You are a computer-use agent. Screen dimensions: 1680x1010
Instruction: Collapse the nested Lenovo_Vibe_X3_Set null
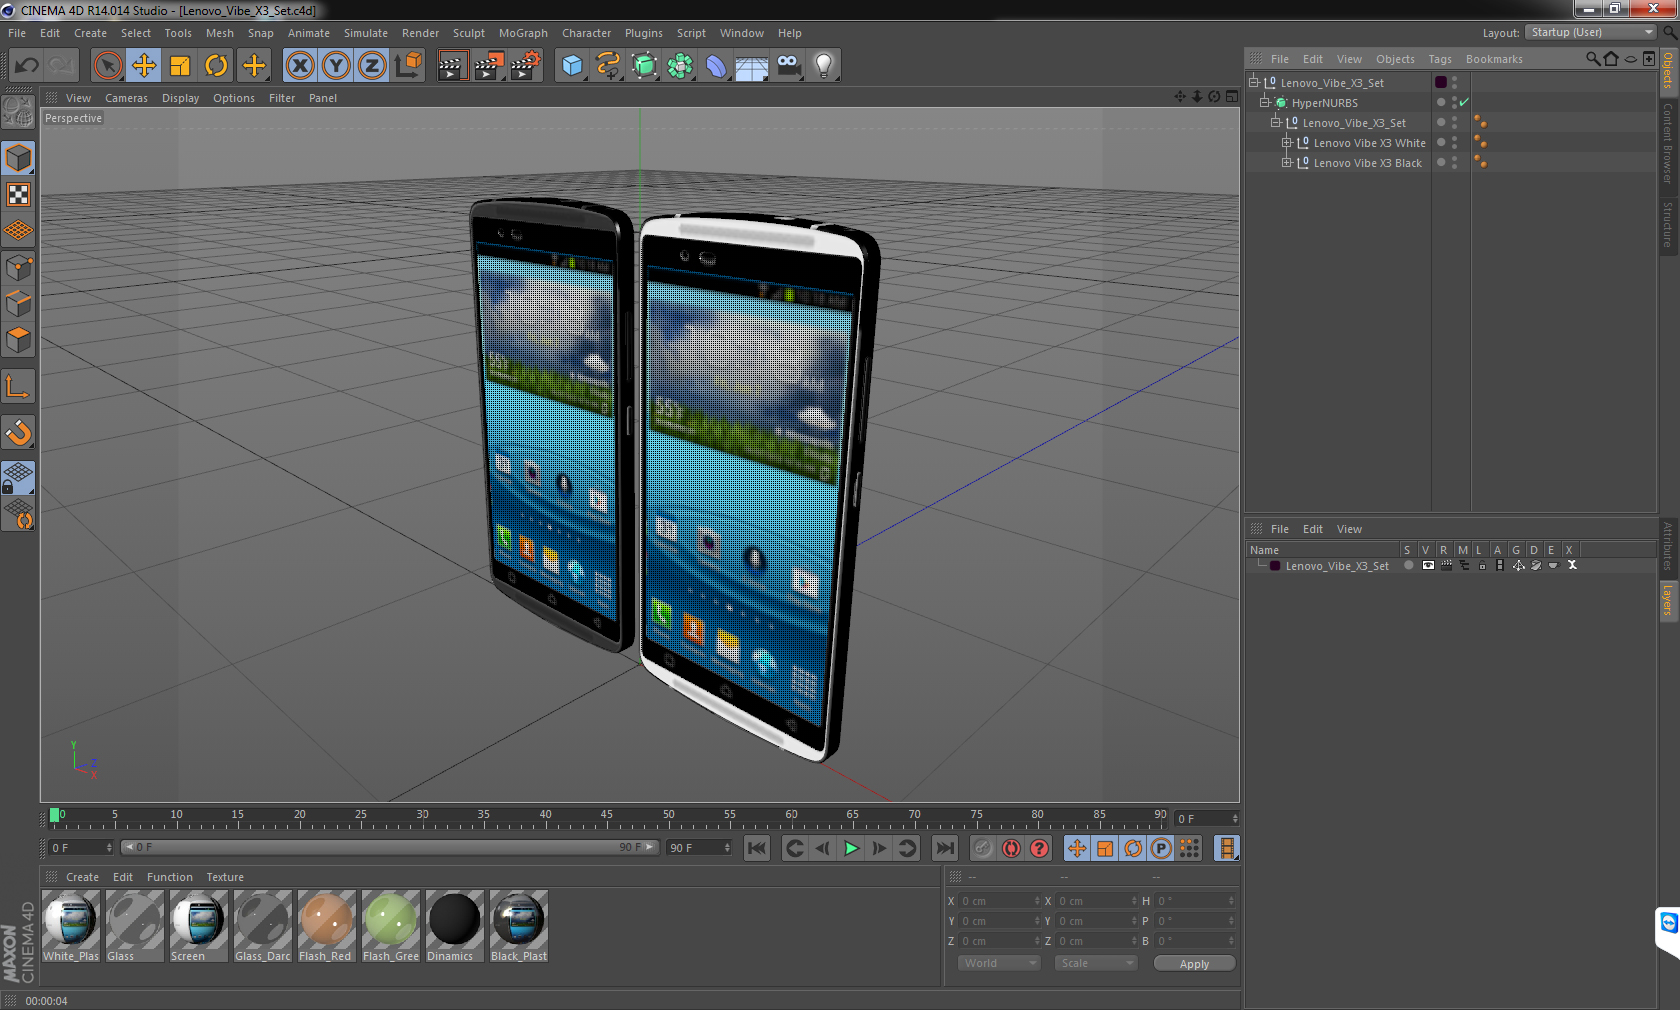1276,122
